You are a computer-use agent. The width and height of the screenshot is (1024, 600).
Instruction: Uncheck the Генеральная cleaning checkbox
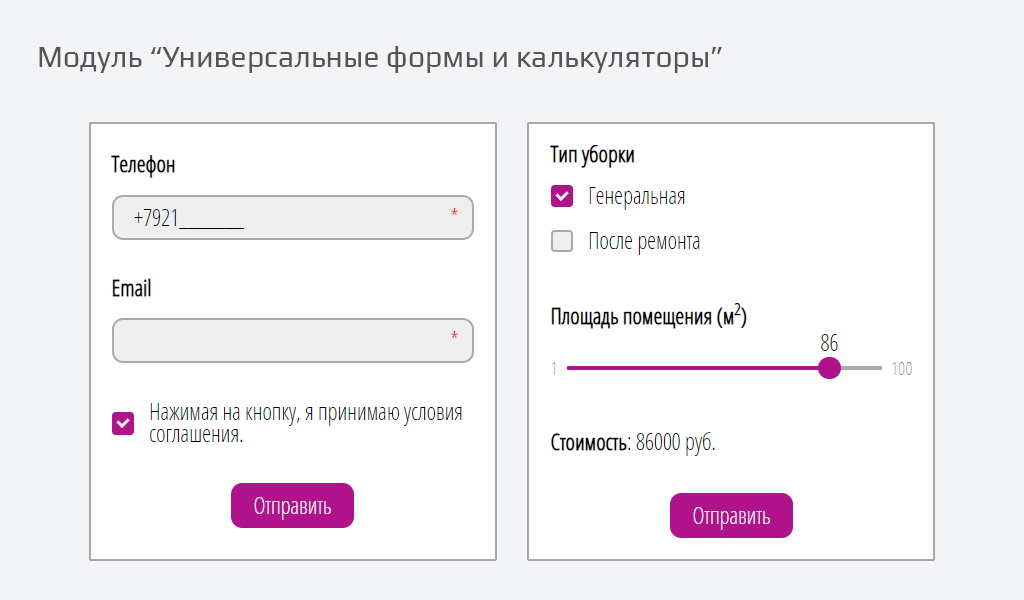point(562,196)
